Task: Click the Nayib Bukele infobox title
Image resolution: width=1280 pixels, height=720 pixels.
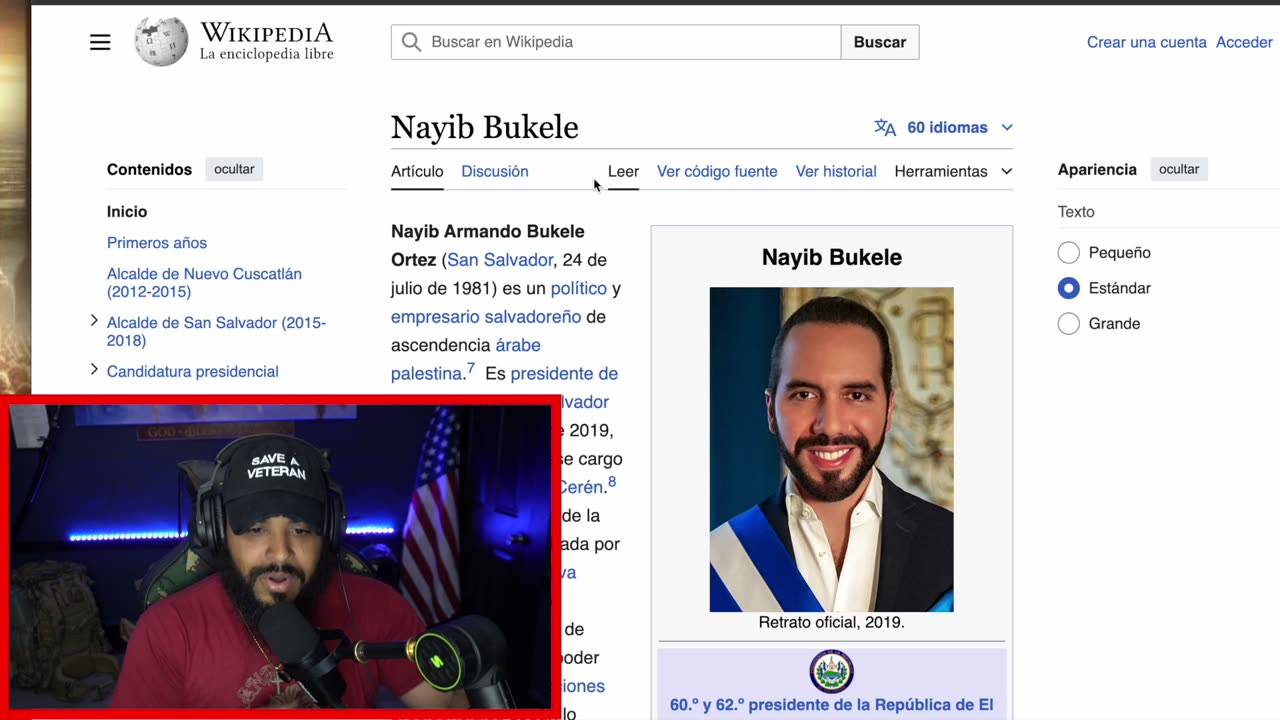Action: click(x=832, y=257)
